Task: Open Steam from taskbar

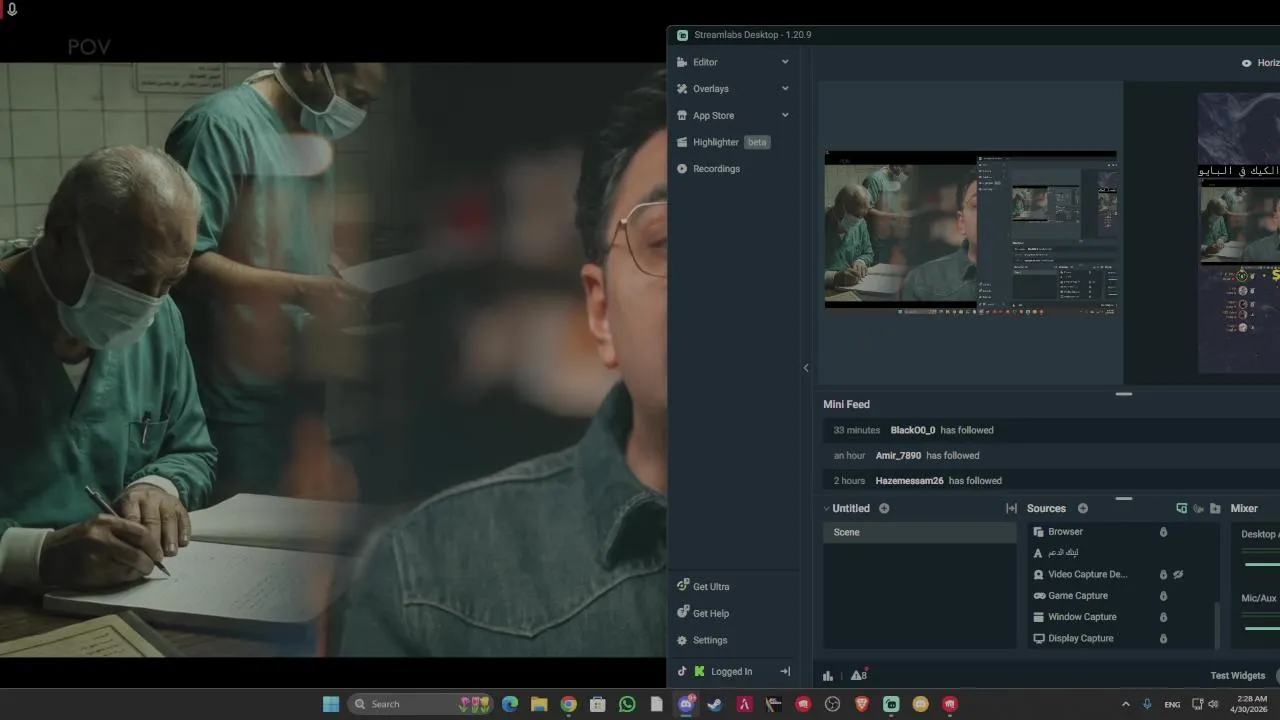Action: pos(715,704)
